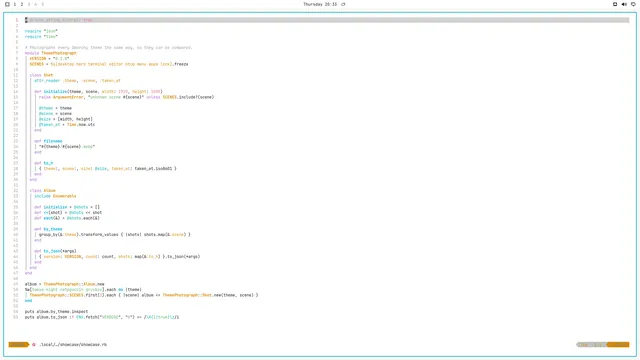Click the '@taken_at = Time.now.utc' line
The height and width of the screenshot is (360, 640).
click(67, 124)
